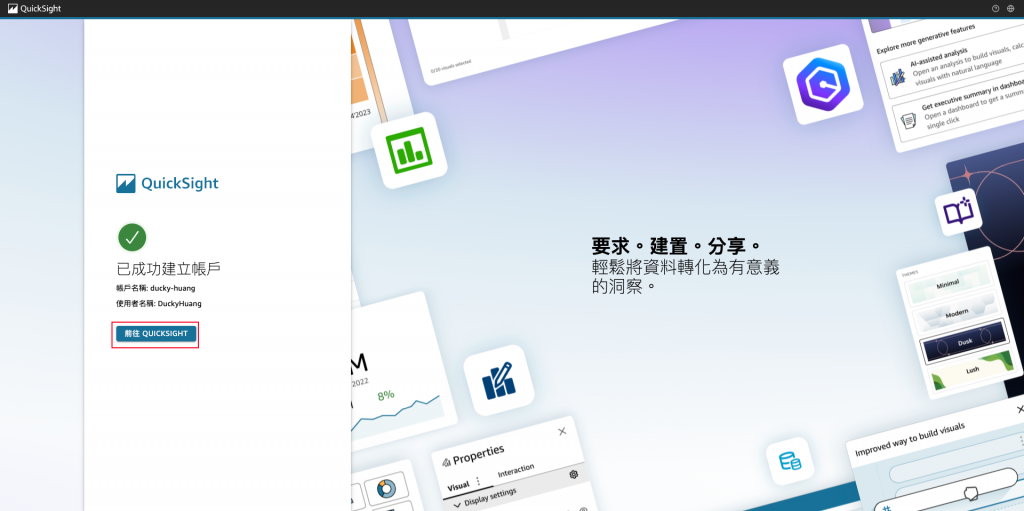Choose the Minimal theme thumbnail

(x=948, y=284)
